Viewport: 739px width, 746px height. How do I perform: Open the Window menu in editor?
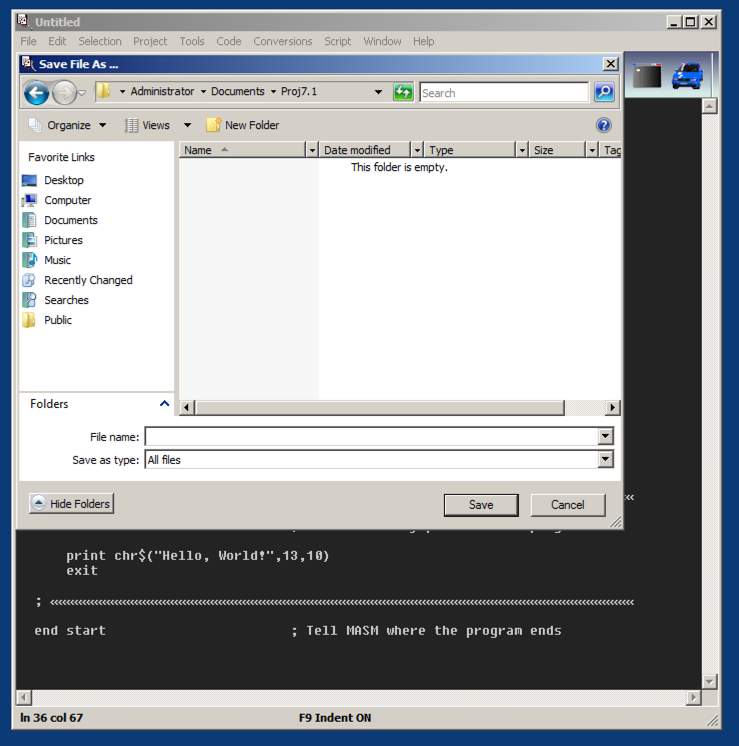(382, 41)
